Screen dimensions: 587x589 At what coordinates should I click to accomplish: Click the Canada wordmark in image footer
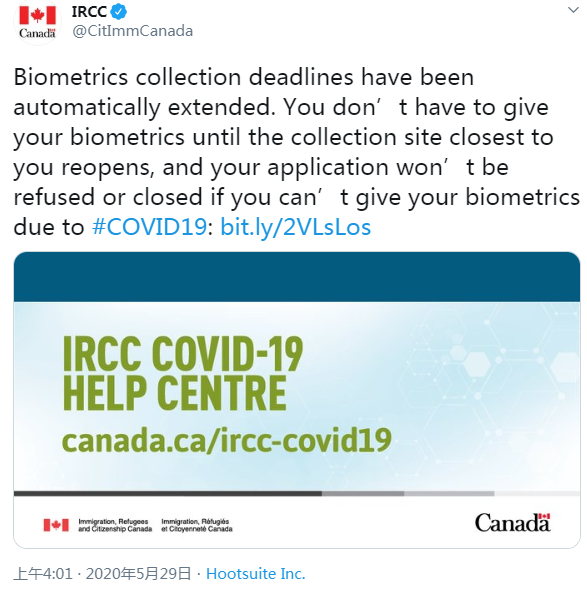coord(512,523)
